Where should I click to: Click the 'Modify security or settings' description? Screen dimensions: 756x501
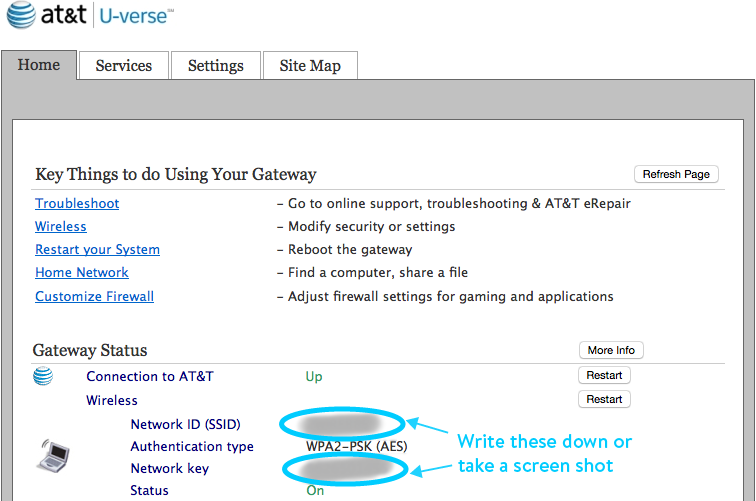click(372, 227)
